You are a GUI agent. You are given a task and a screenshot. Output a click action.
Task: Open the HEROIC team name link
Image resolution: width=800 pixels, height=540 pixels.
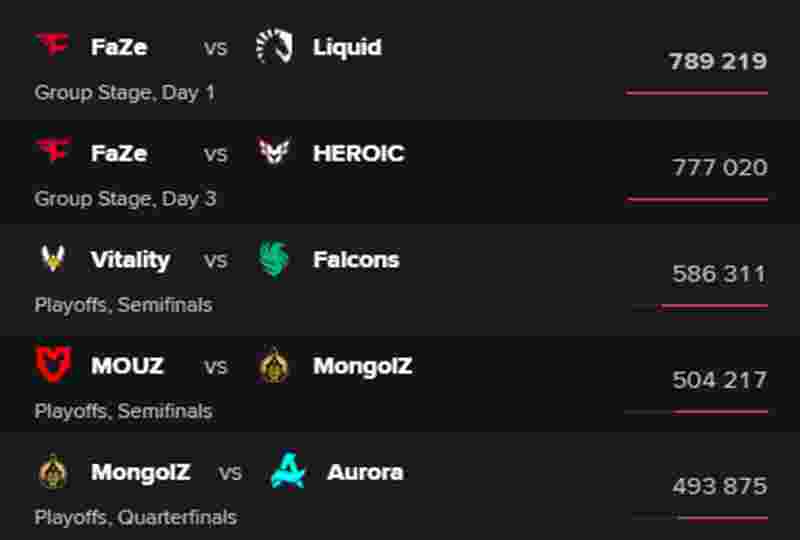[x=359, y=153]
